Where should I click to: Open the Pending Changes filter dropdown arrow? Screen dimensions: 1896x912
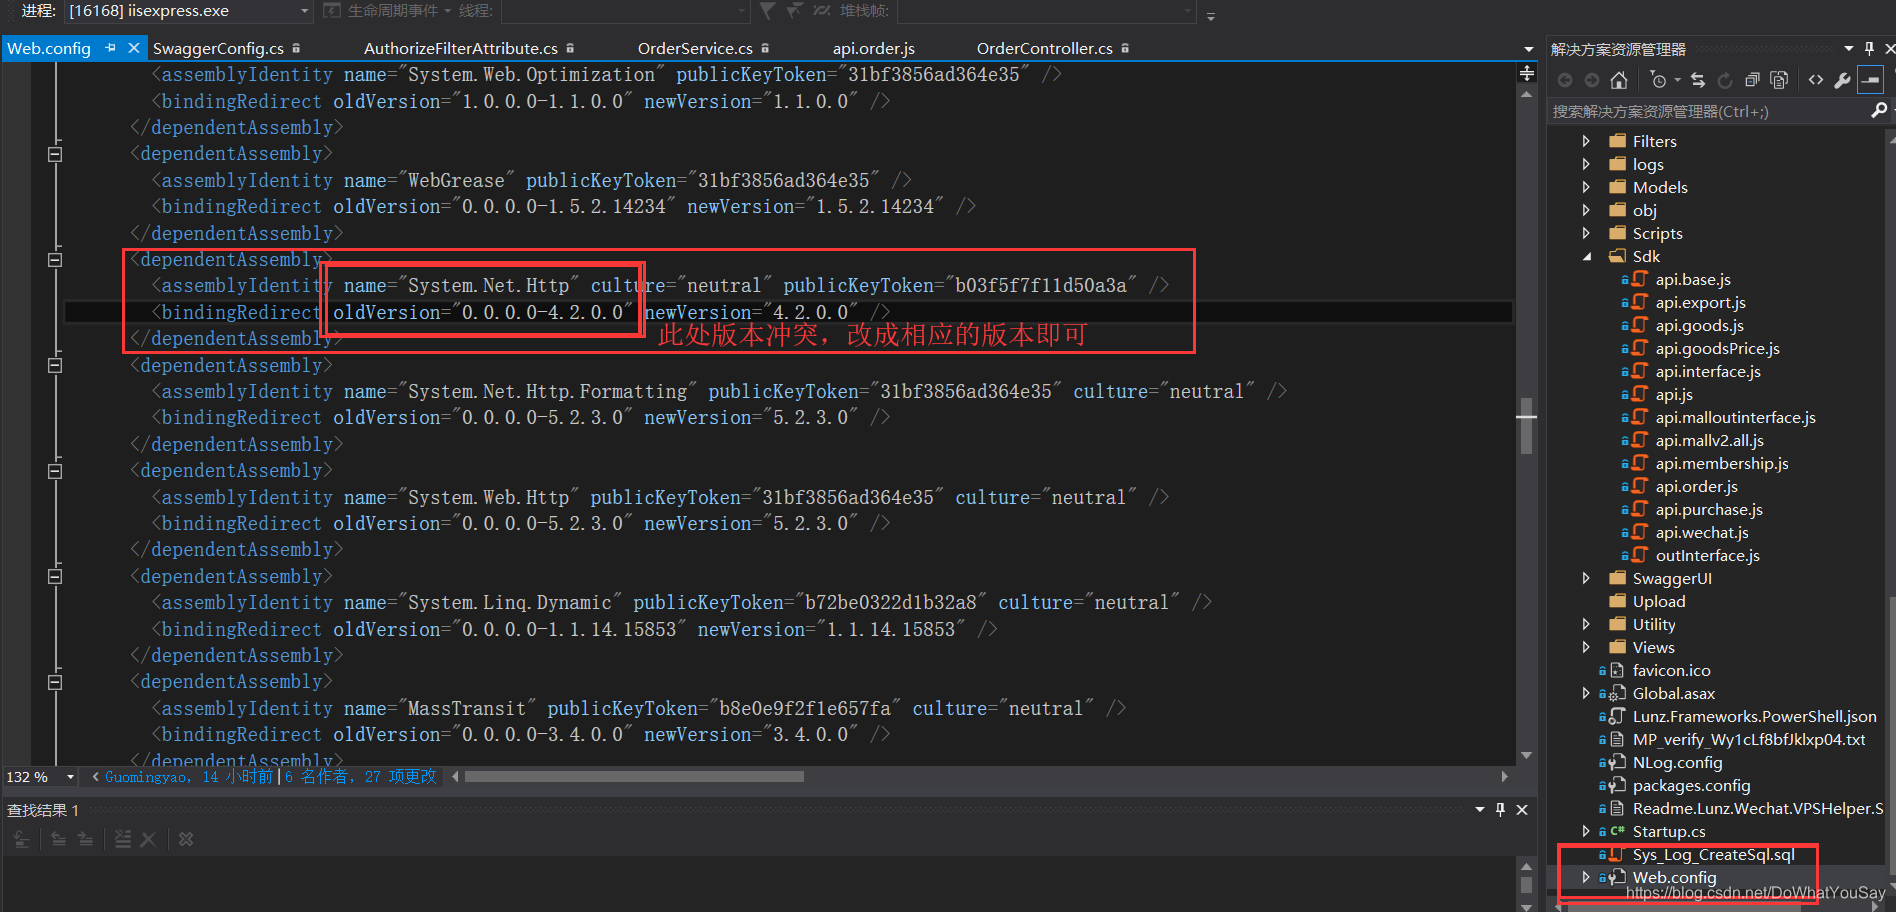point(1678,80)
